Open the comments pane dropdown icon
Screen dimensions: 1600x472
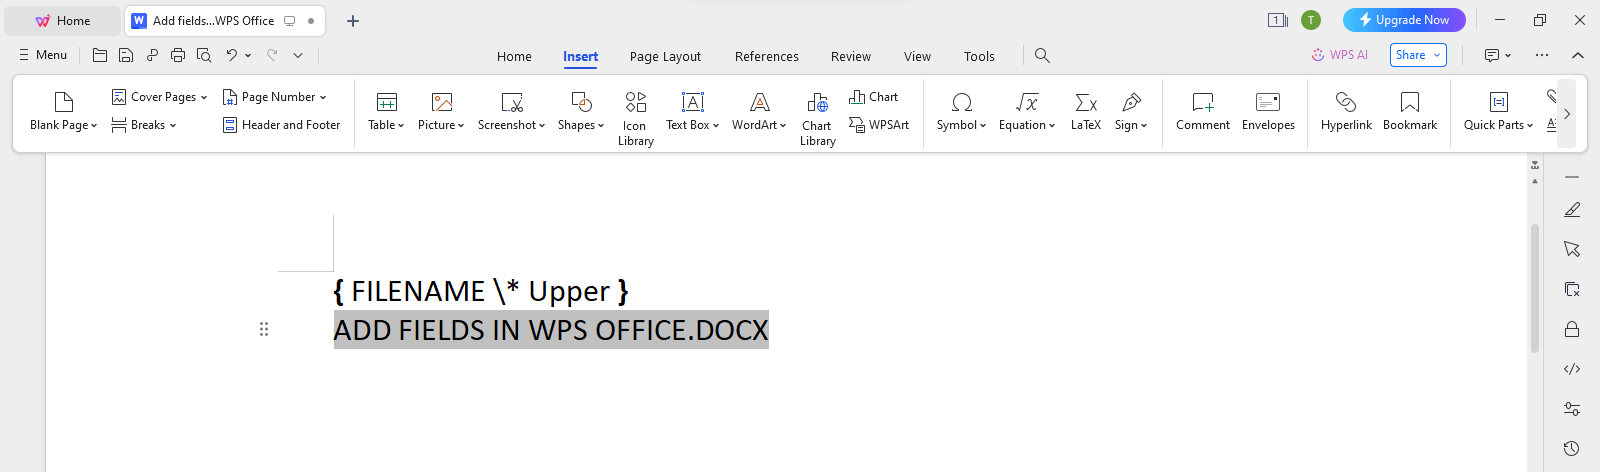point(1497,55)
